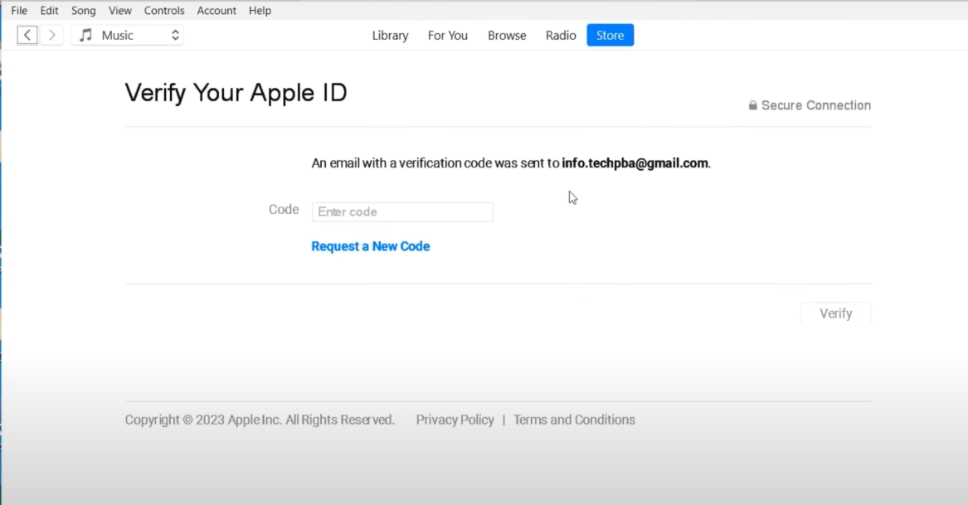
Task: Click the Secure Connection lock icon
Action: click(x=753, y=106)
